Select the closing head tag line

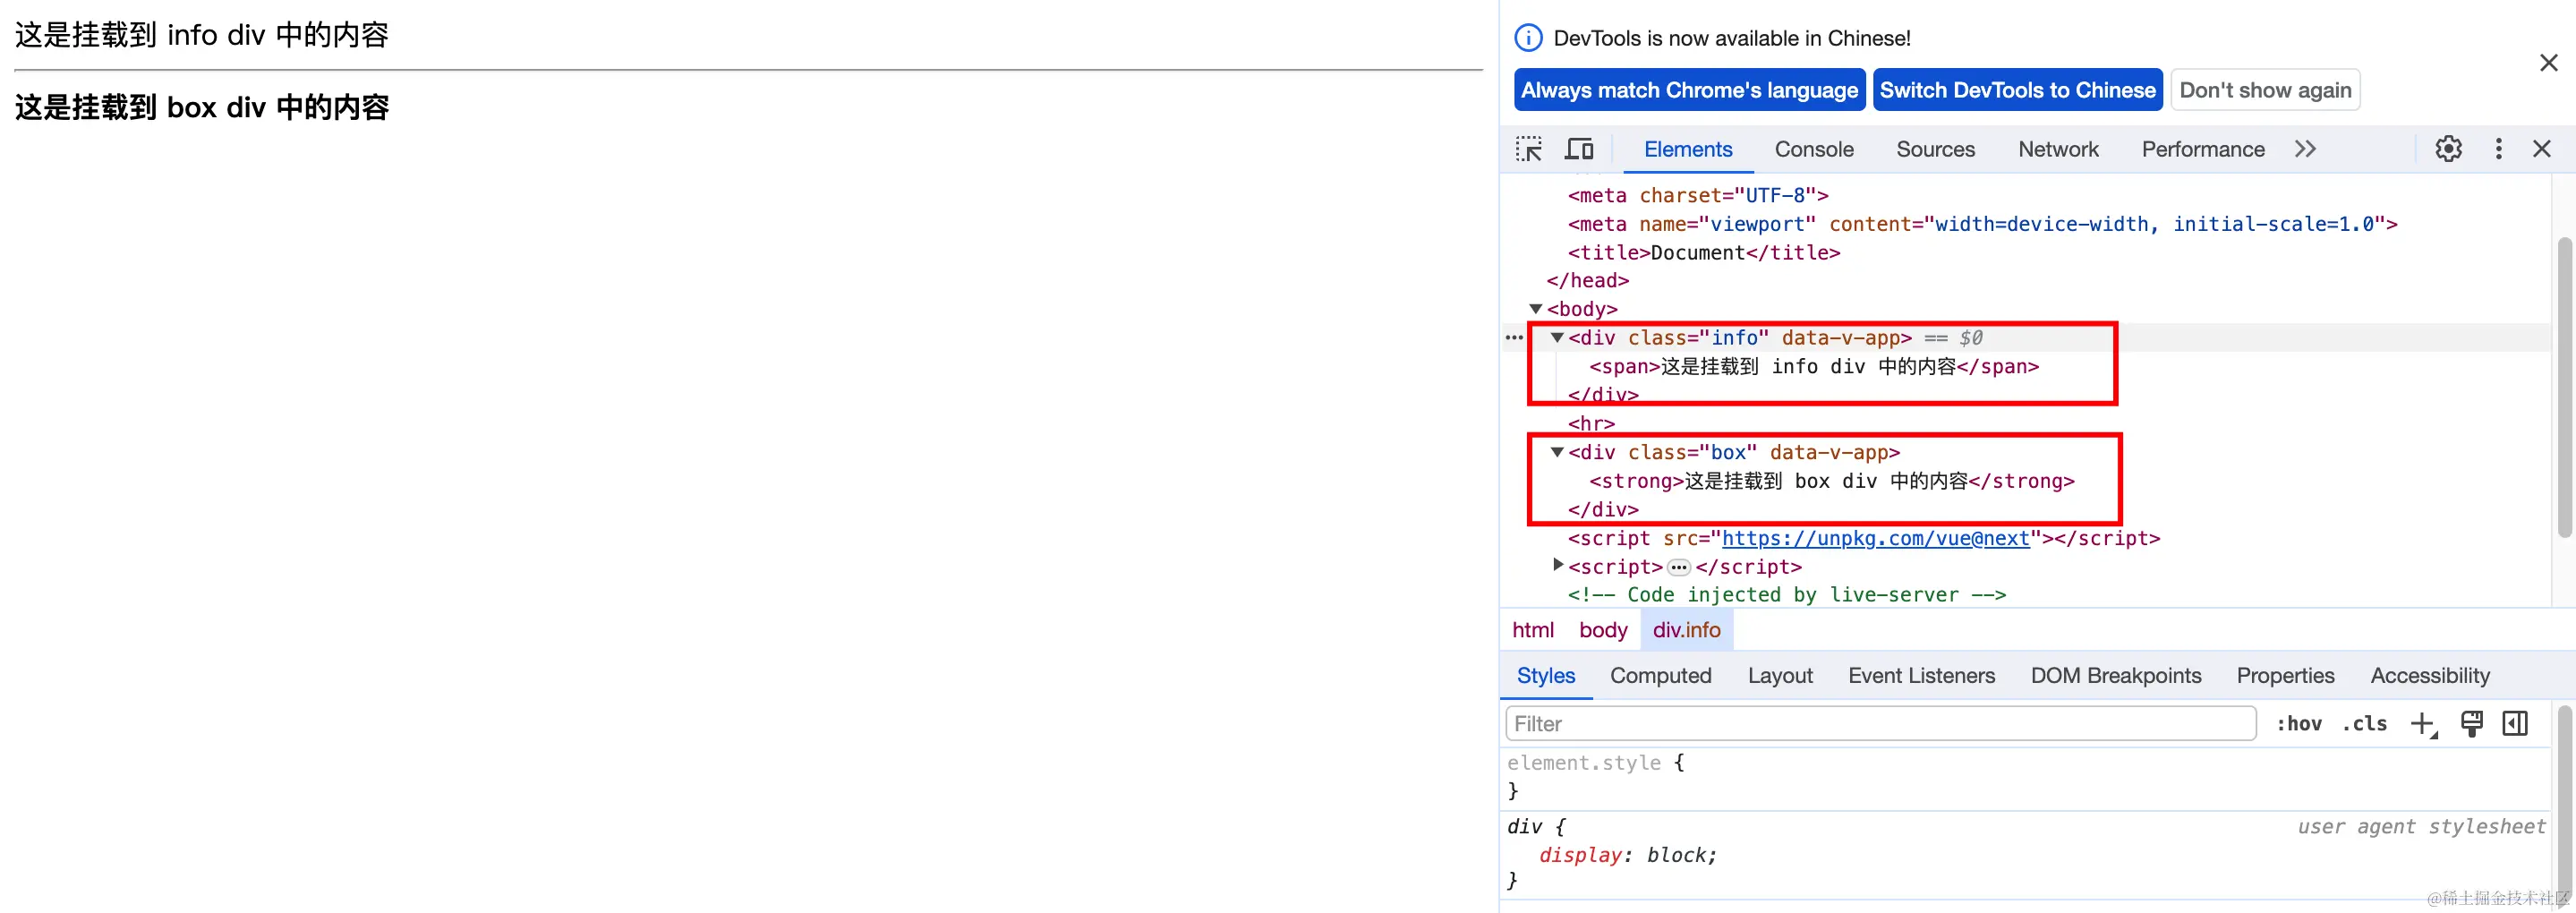1588,281
